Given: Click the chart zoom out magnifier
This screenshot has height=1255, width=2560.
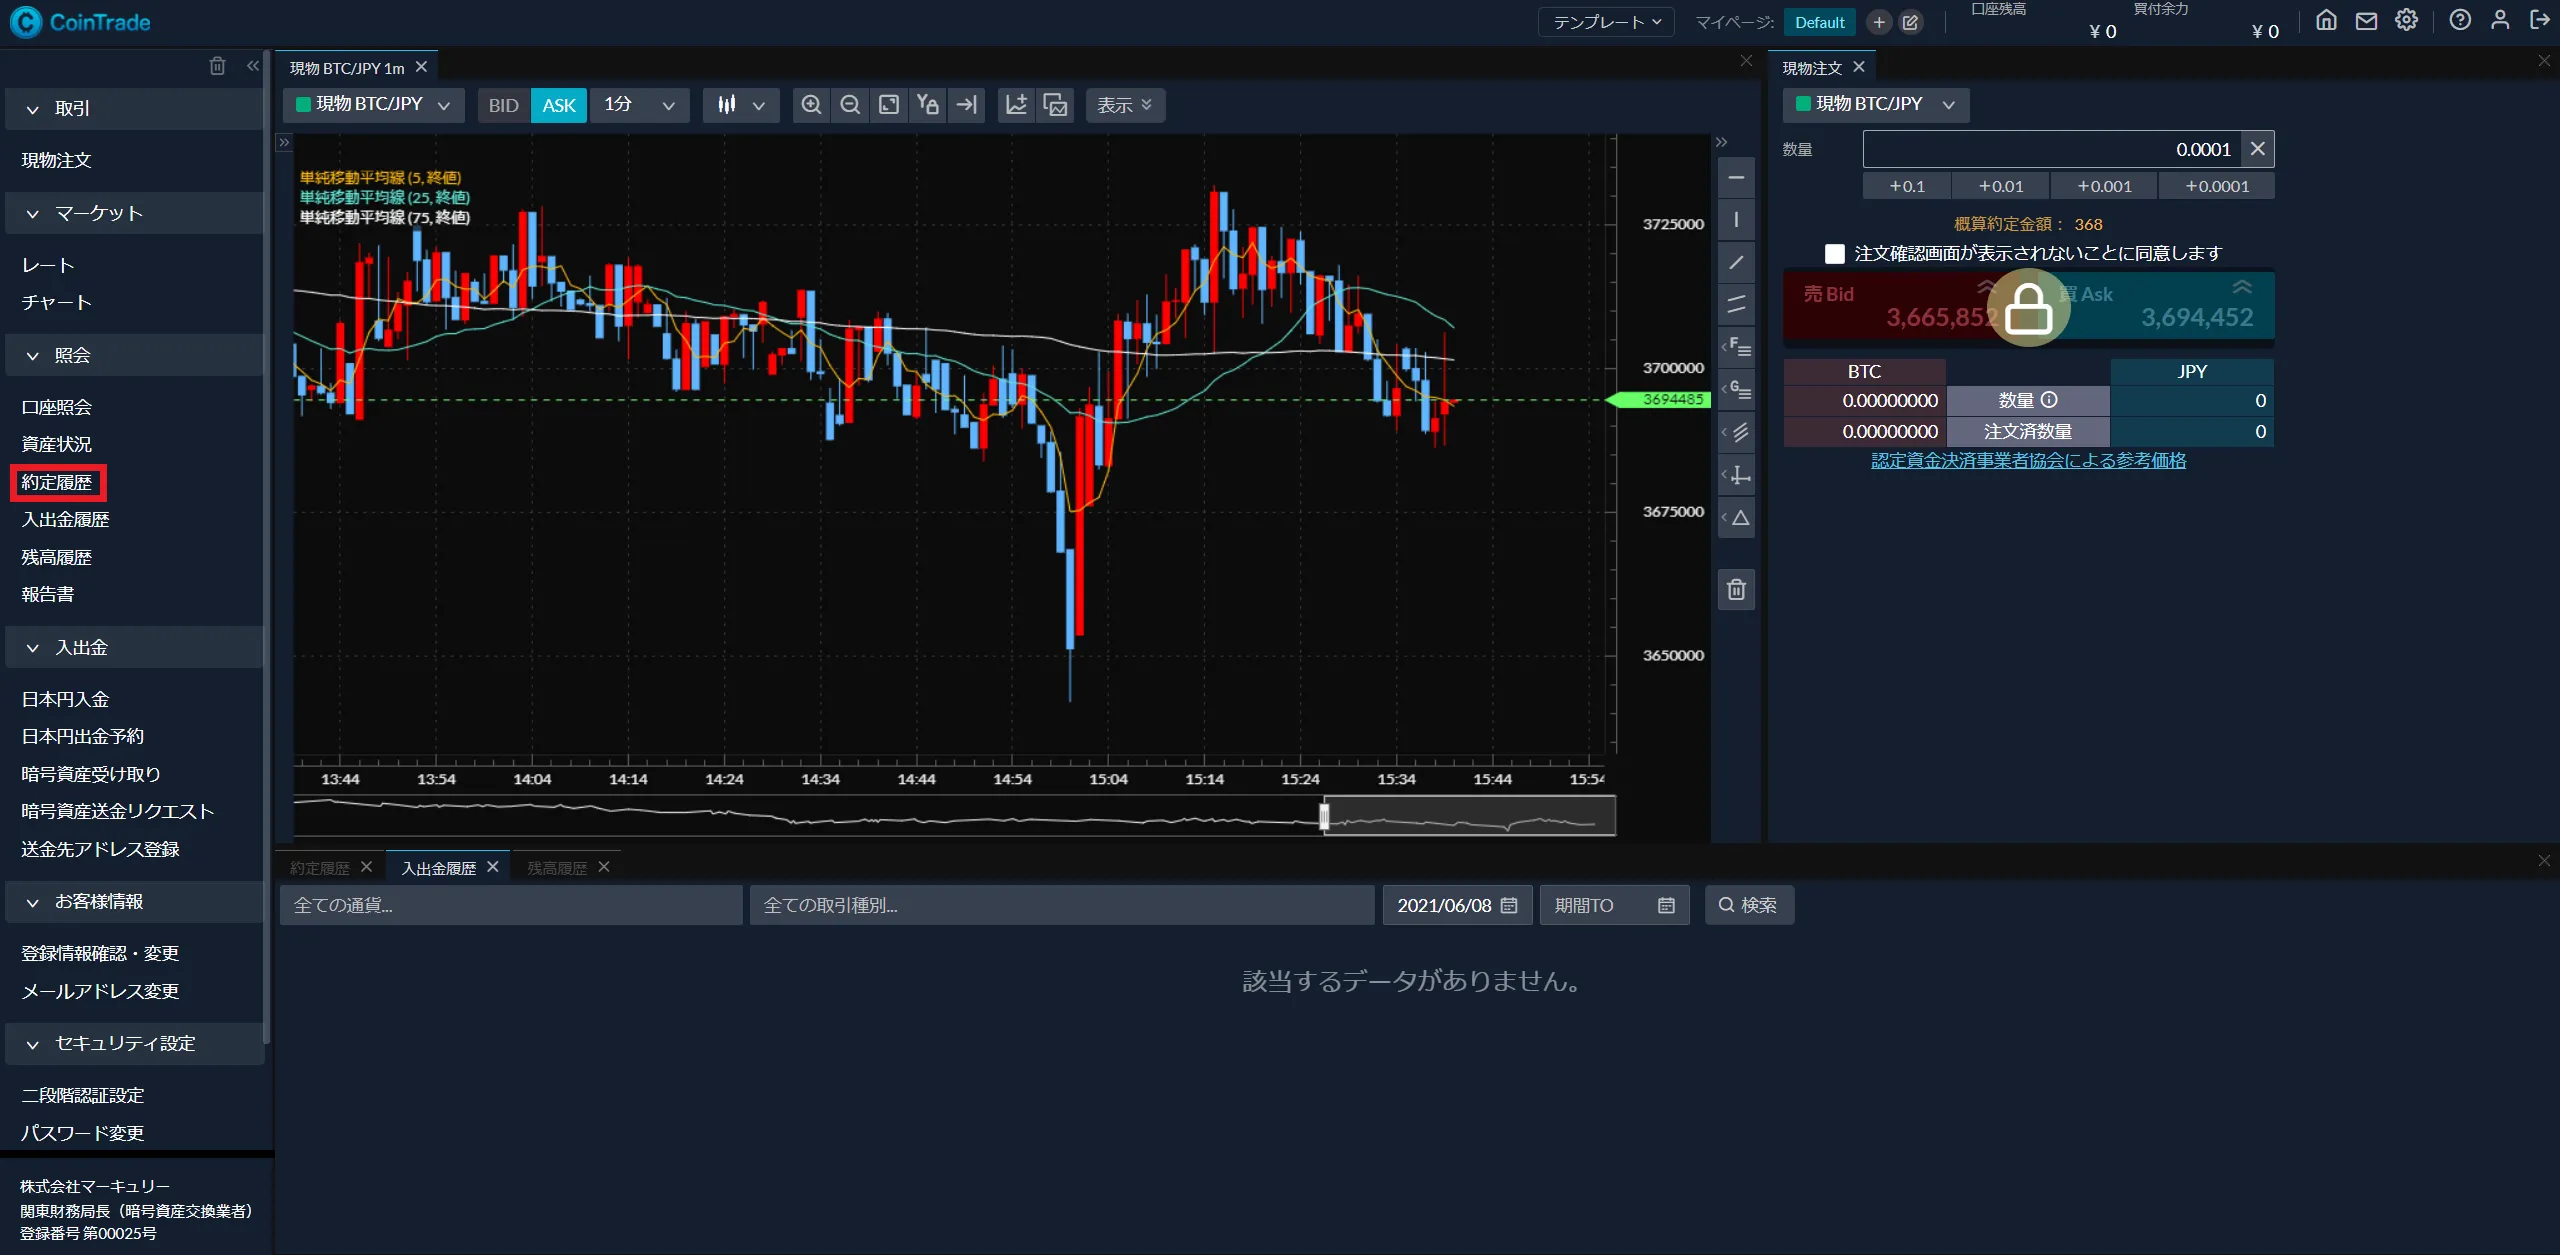Looking at the screenshot, I should (x=850, y=105).
